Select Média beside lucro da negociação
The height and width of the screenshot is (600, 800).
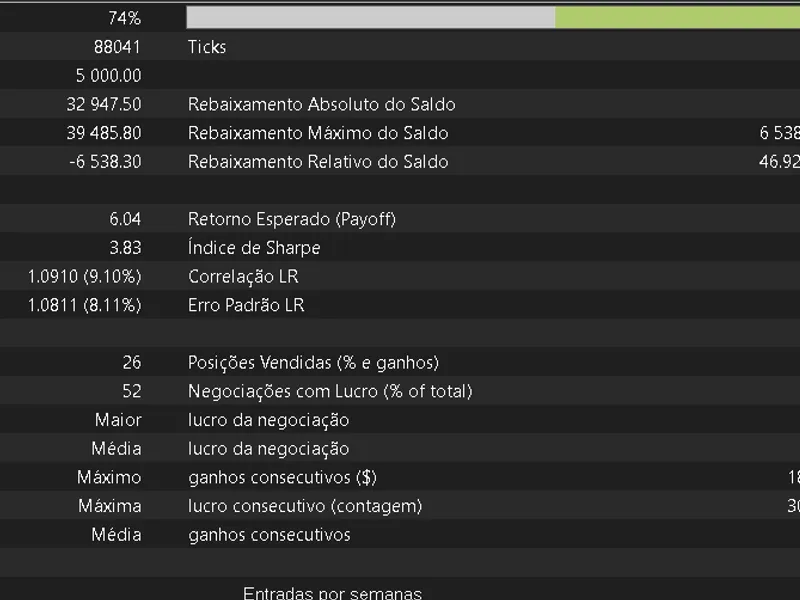point(116,448)
